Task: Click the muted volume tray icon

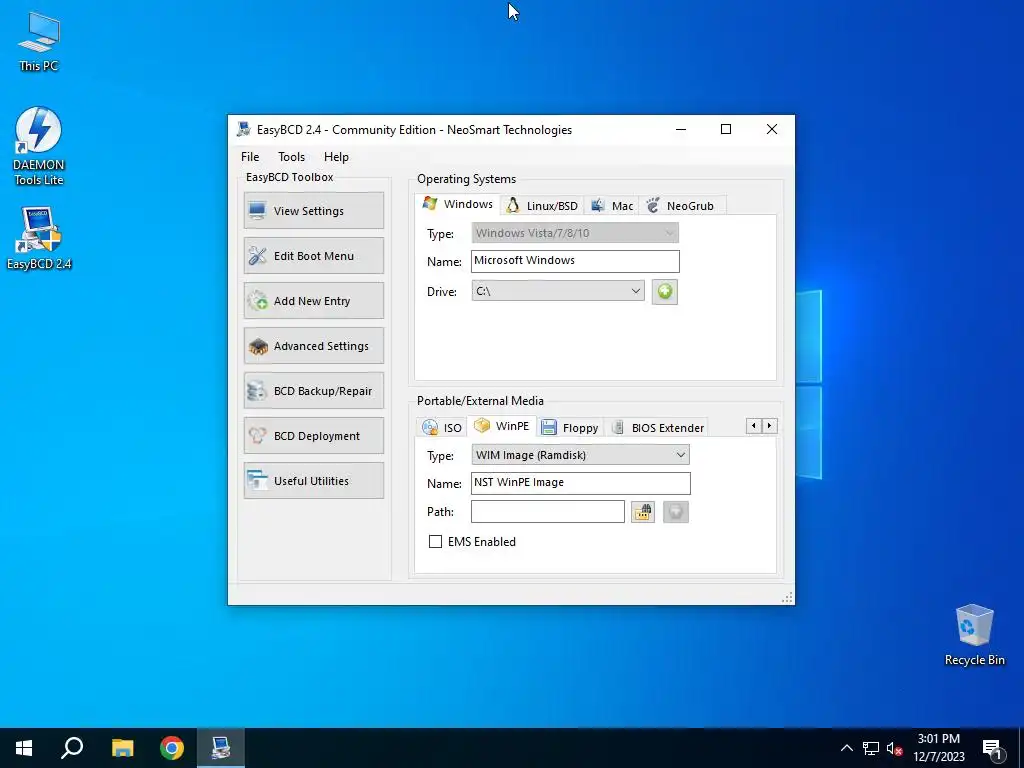Action: (x=895, y=748)
